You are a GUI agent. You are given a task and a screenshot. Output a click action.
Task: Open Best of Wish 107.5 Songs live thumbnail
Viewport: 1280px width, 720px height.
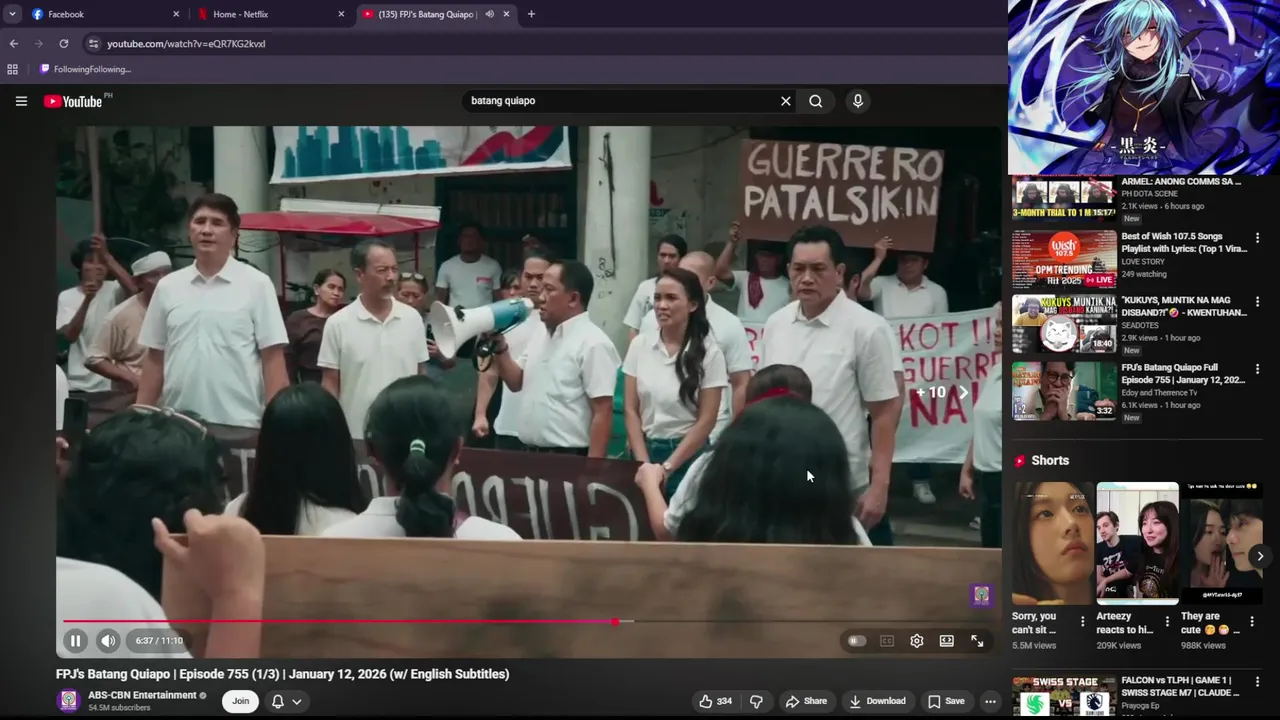click(x=1064, y=259)
